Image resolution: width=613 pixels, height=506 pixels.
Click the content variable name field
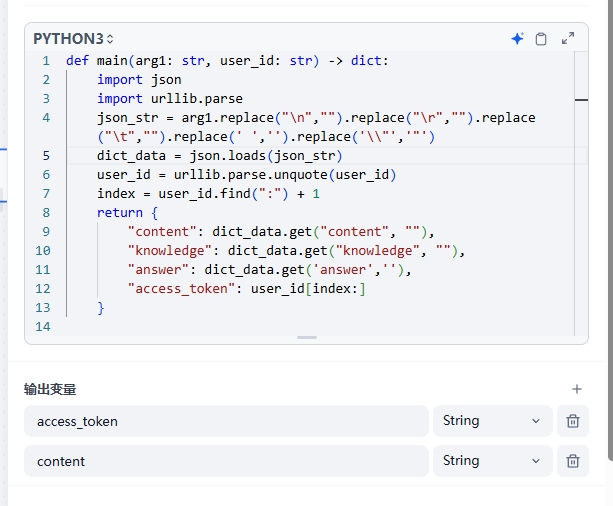point(226,461)
